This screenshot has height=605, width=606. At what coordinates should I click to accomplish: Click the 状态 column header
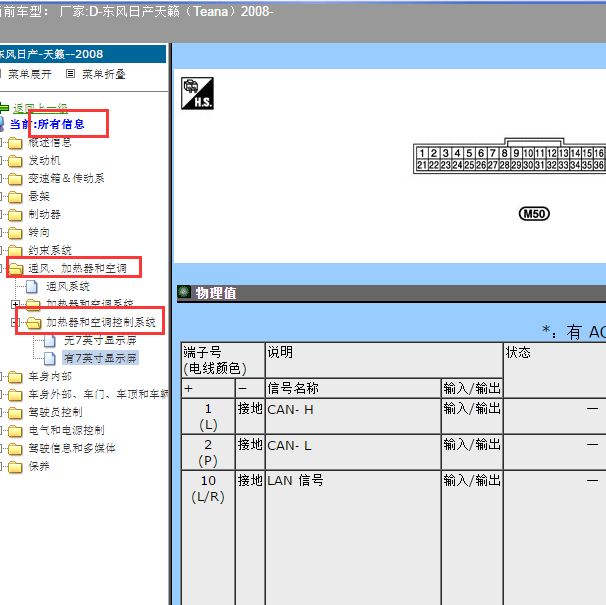tap(555, 370)
